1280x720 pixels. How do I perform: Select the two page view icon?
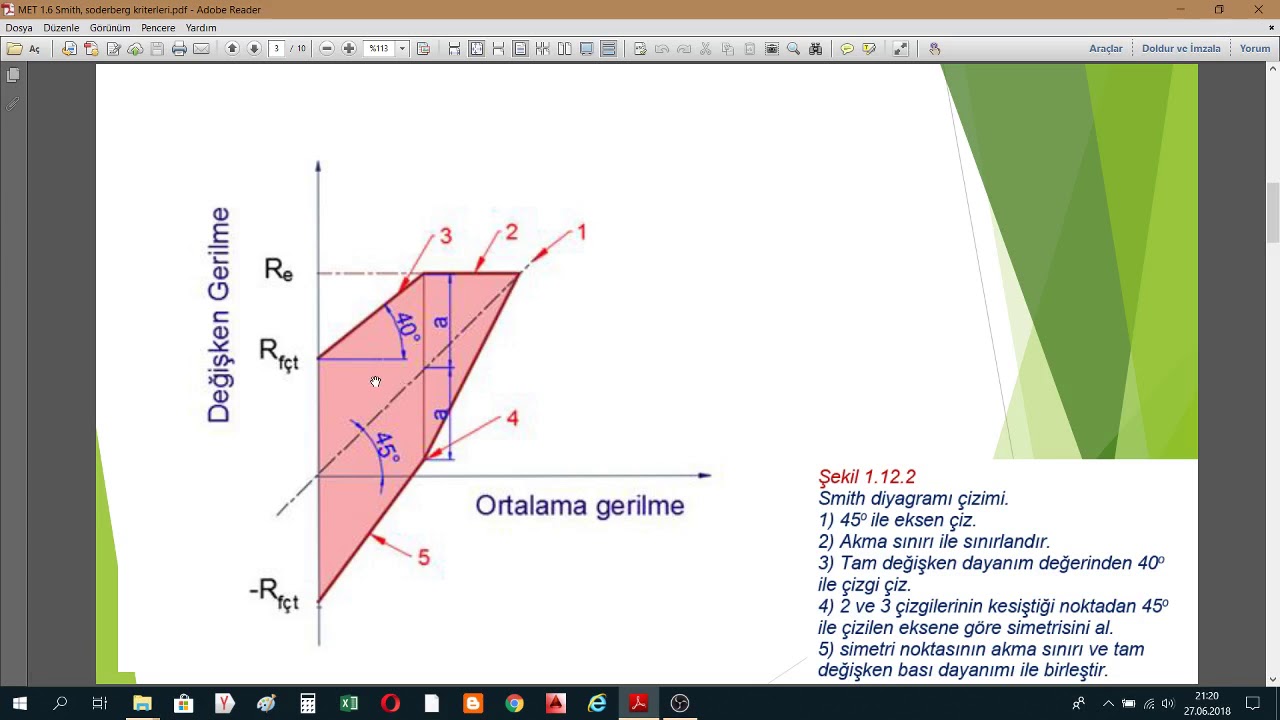click(564, 48)
